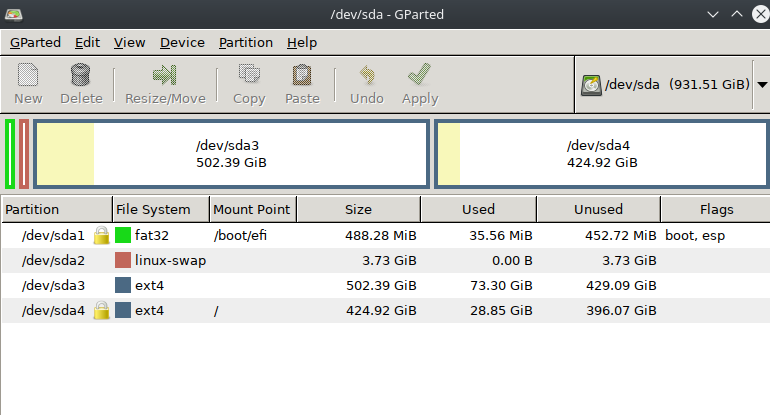The height and width of the screenshot is (415, 770).
Task: Open the Device menu
Action: tap(182, 42)
